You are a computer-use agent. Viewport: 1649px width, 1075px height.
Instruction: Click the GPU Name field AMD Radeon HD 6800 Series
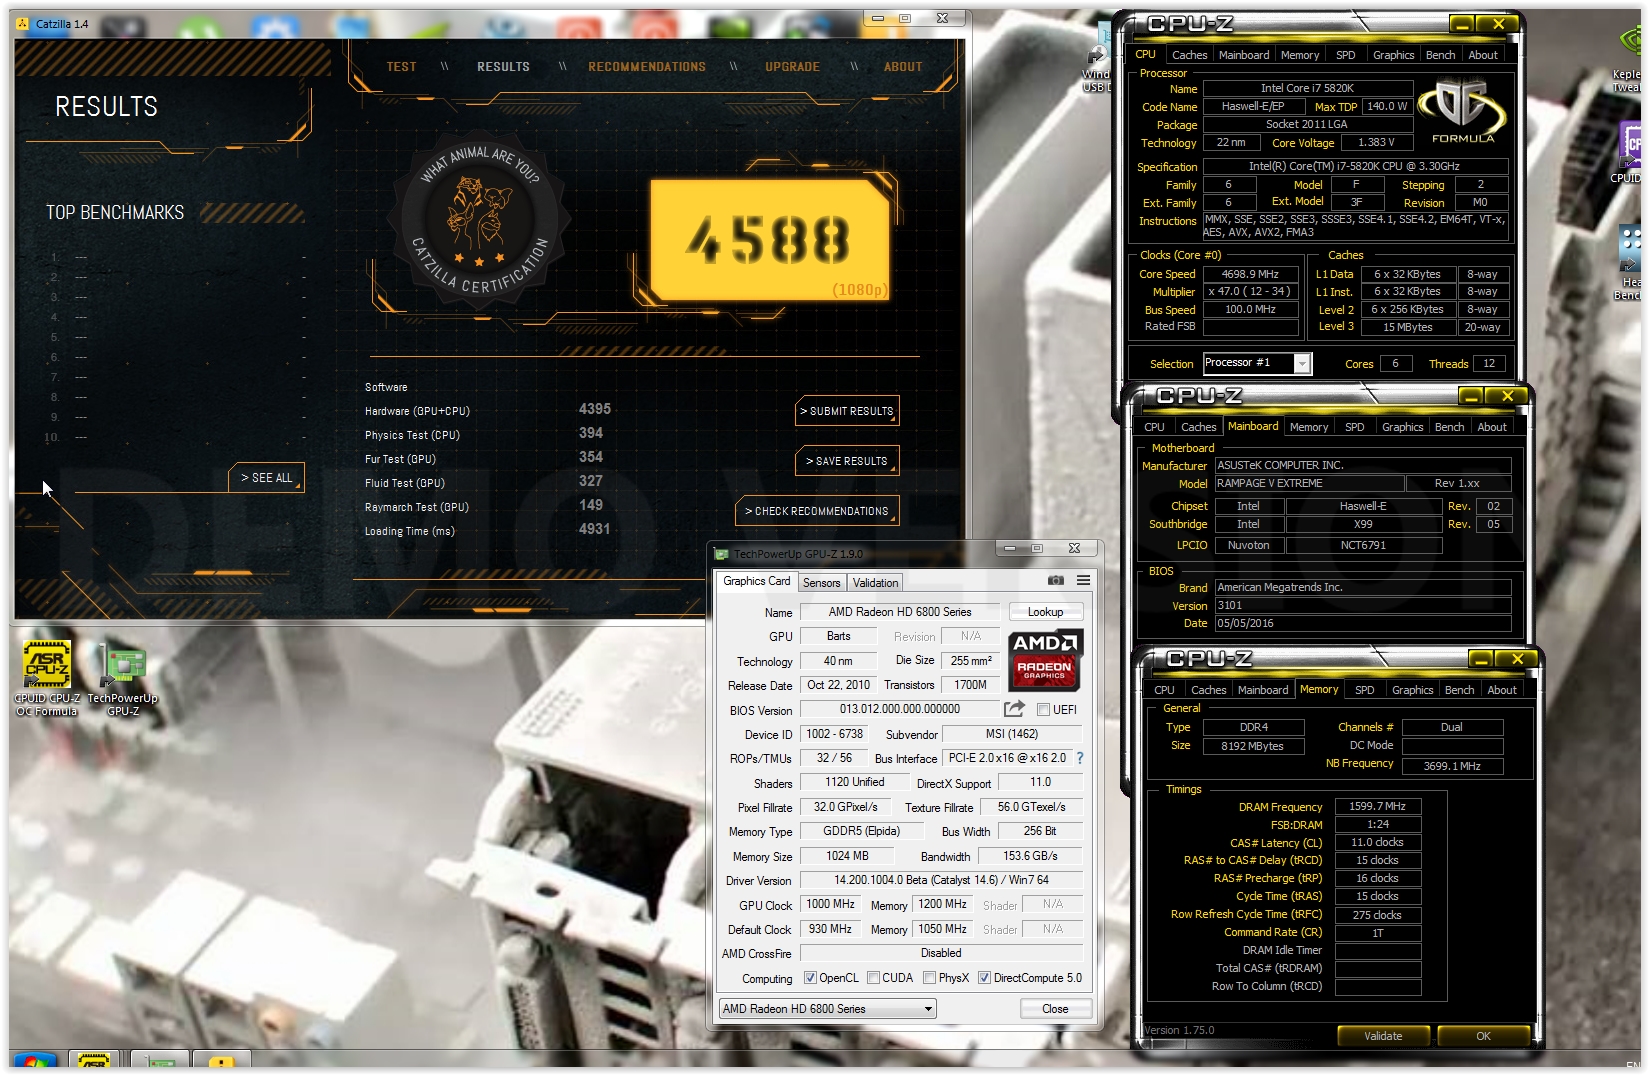(x=899, y=612)
